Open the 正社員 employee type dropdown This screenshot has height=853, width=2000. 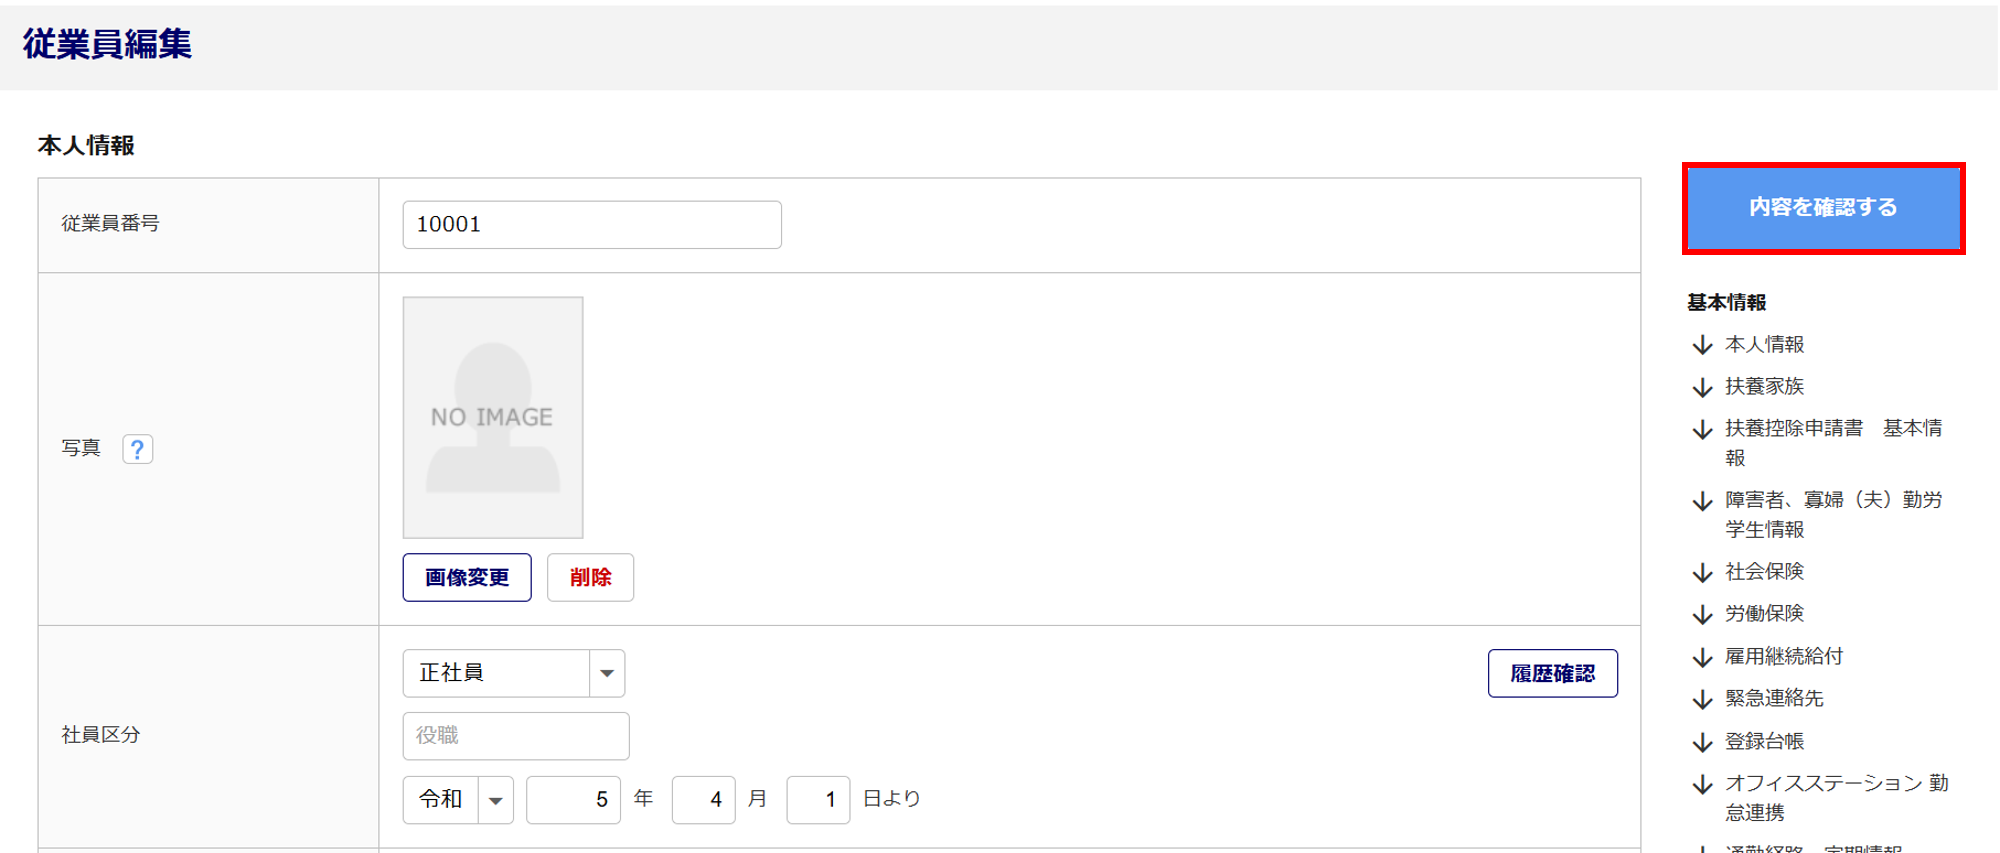click(513, 673)
